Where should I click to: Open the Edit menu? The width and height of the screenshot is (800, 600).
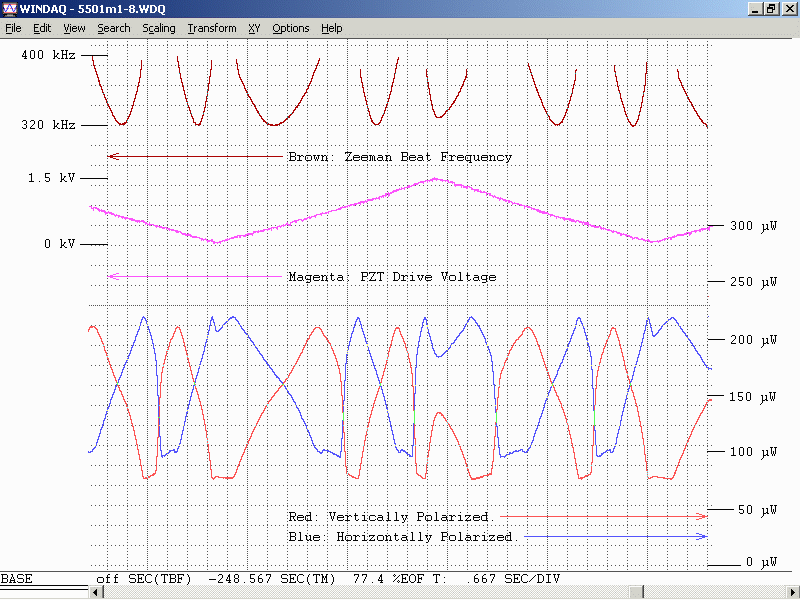[x=42, y=28]
